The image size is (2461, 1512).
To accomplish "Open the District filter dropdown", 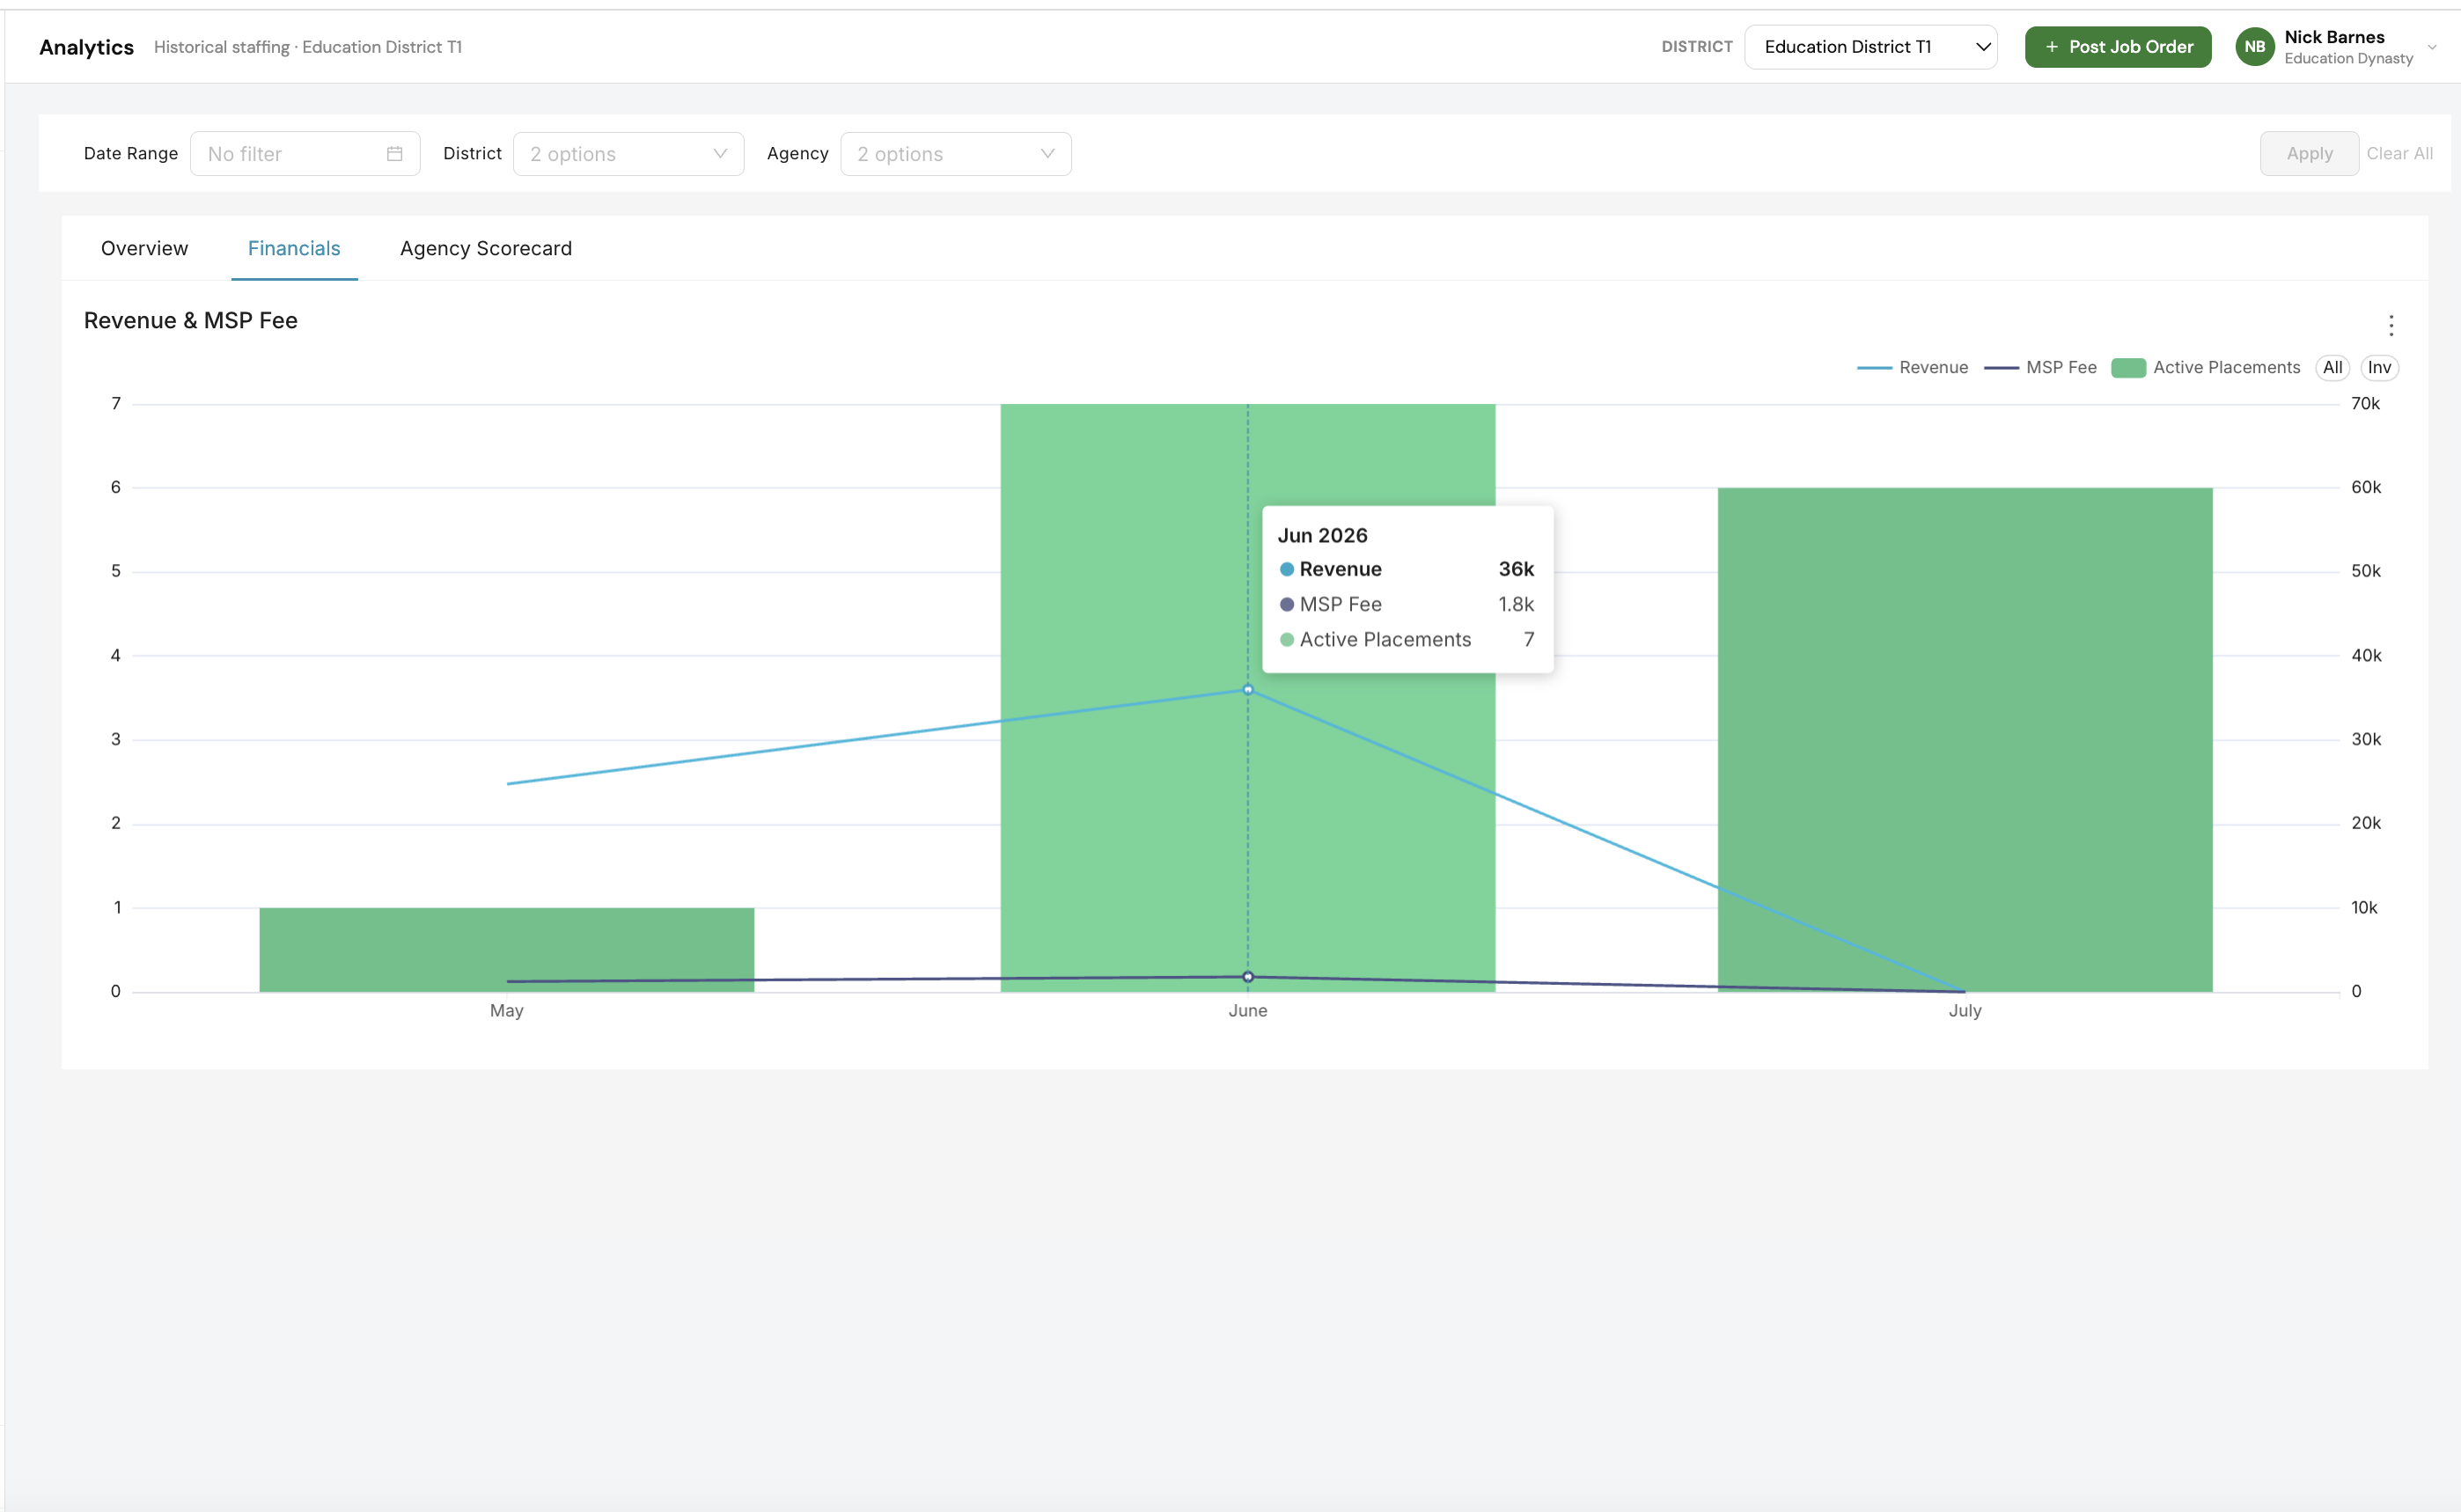I will tap(628, 154).
